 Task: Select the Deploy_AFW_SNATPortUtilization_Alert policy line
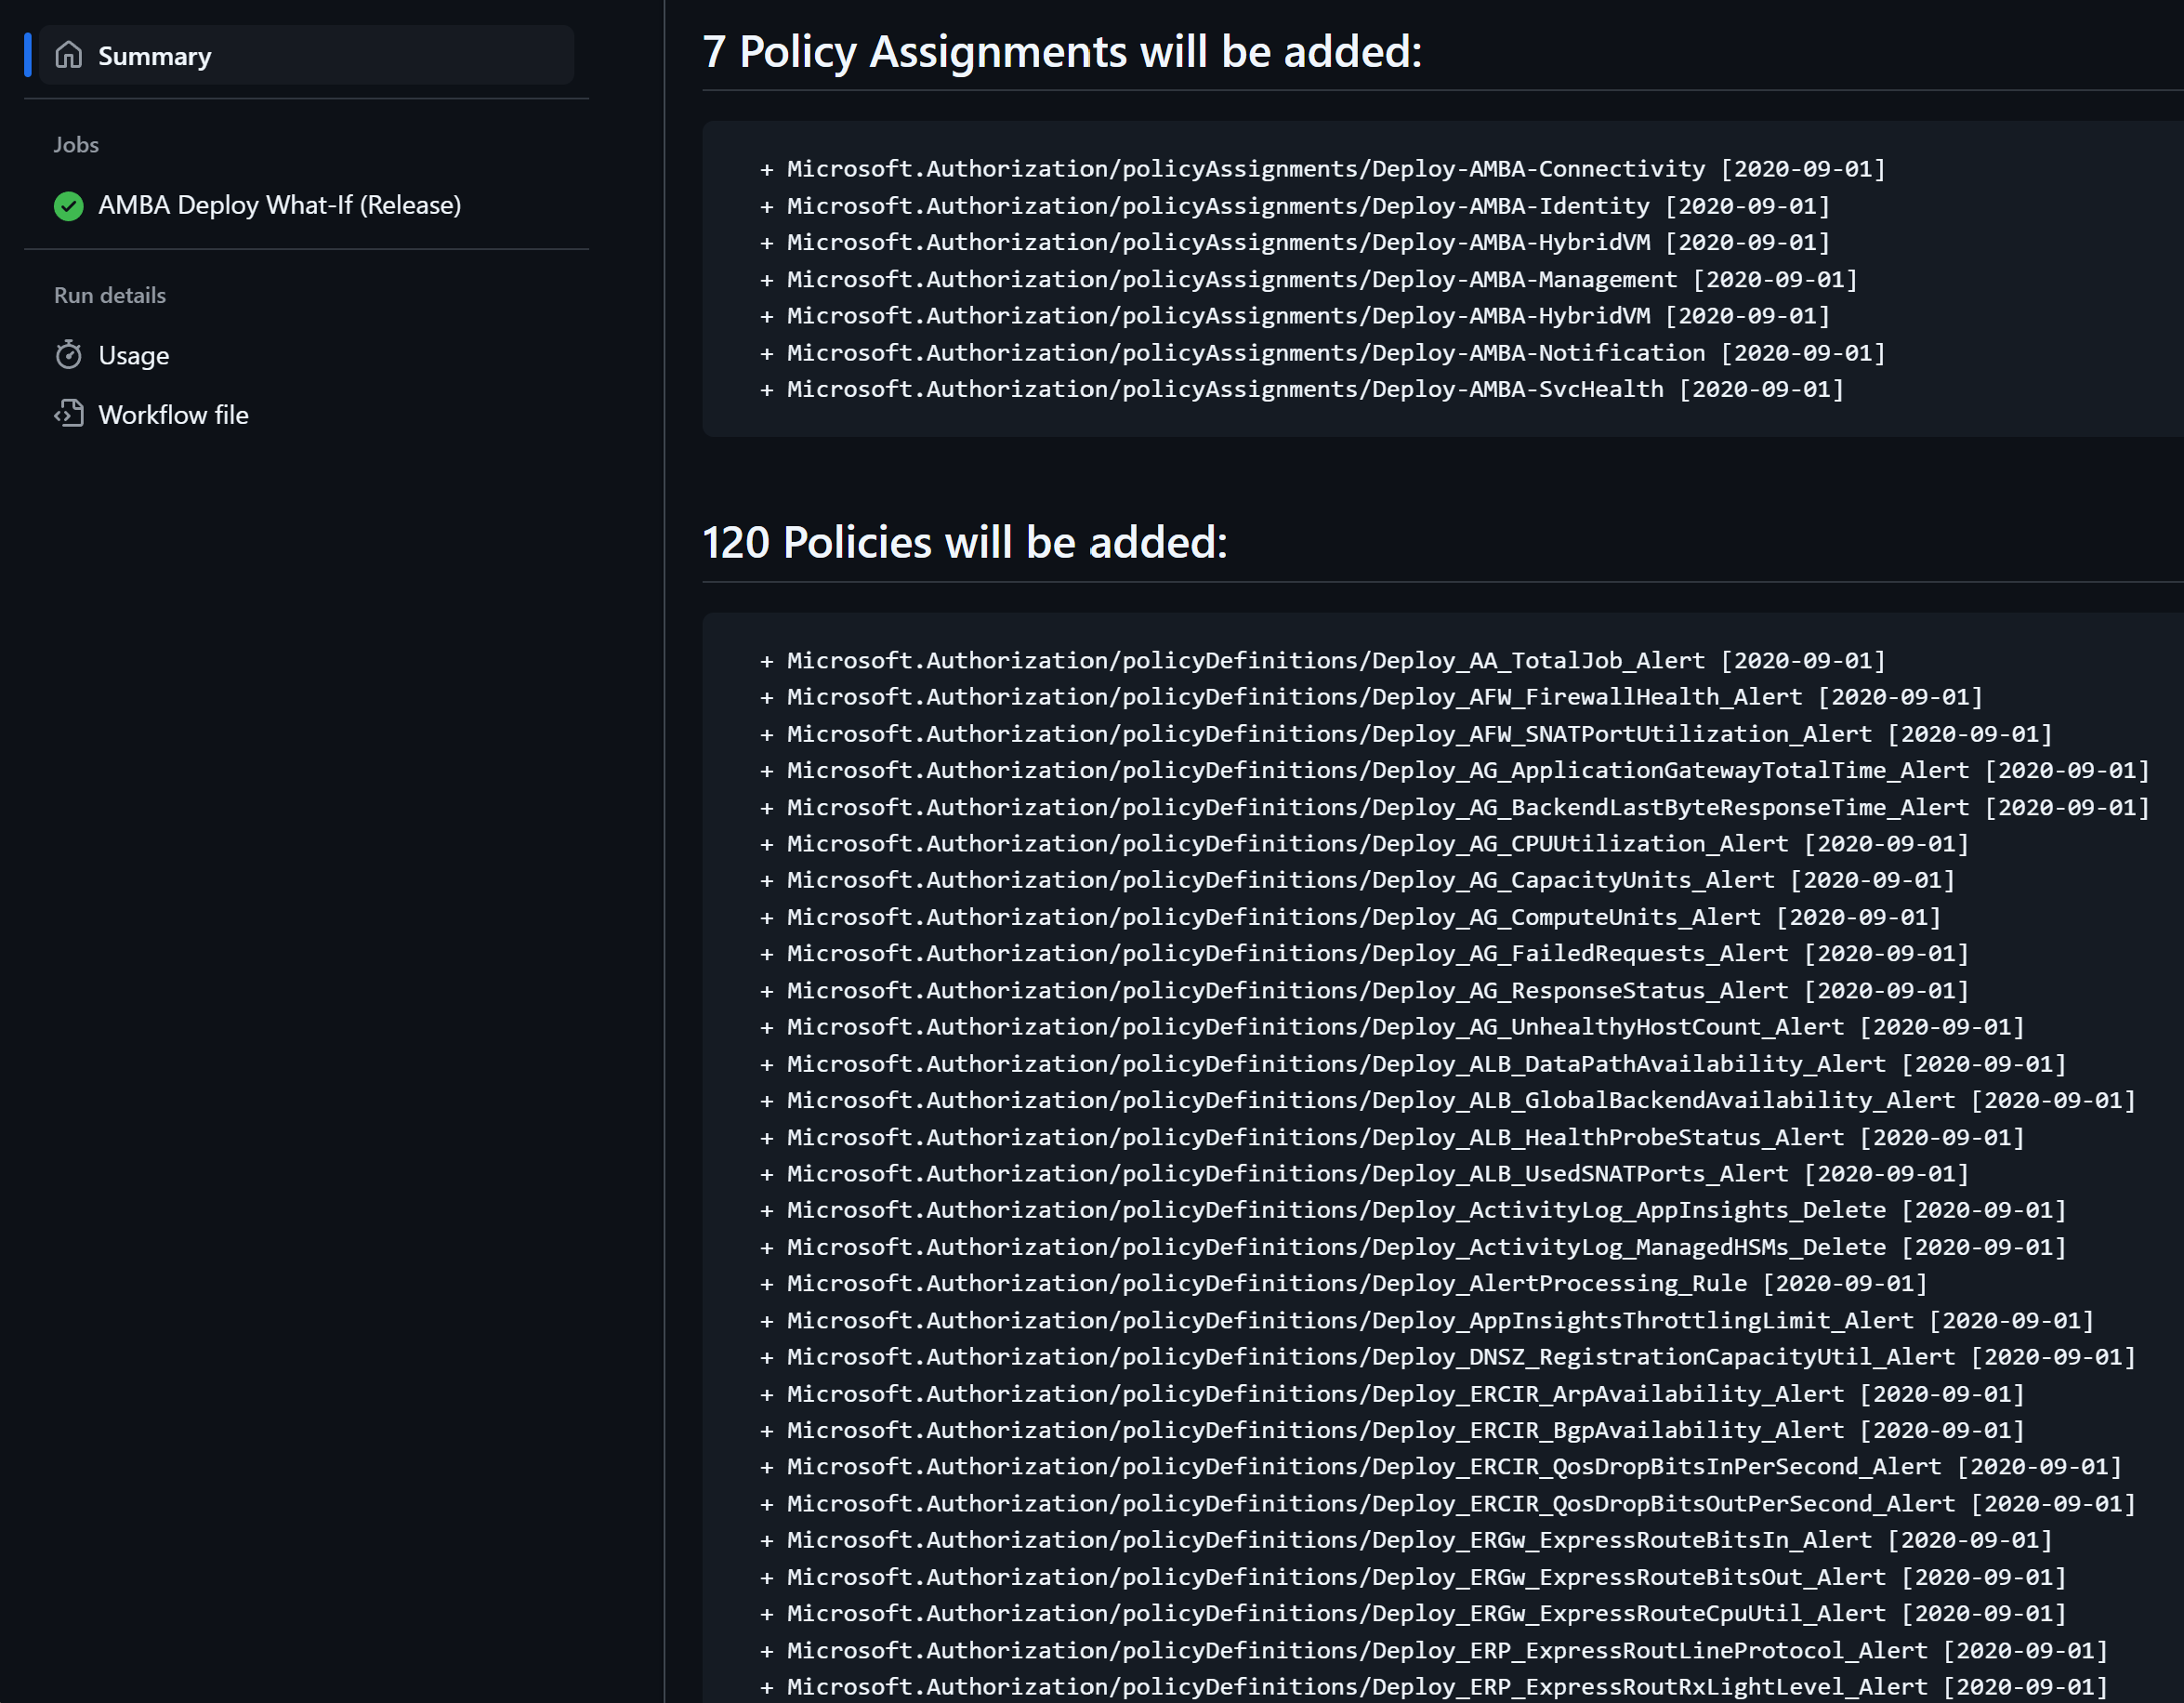point(1406,734)
